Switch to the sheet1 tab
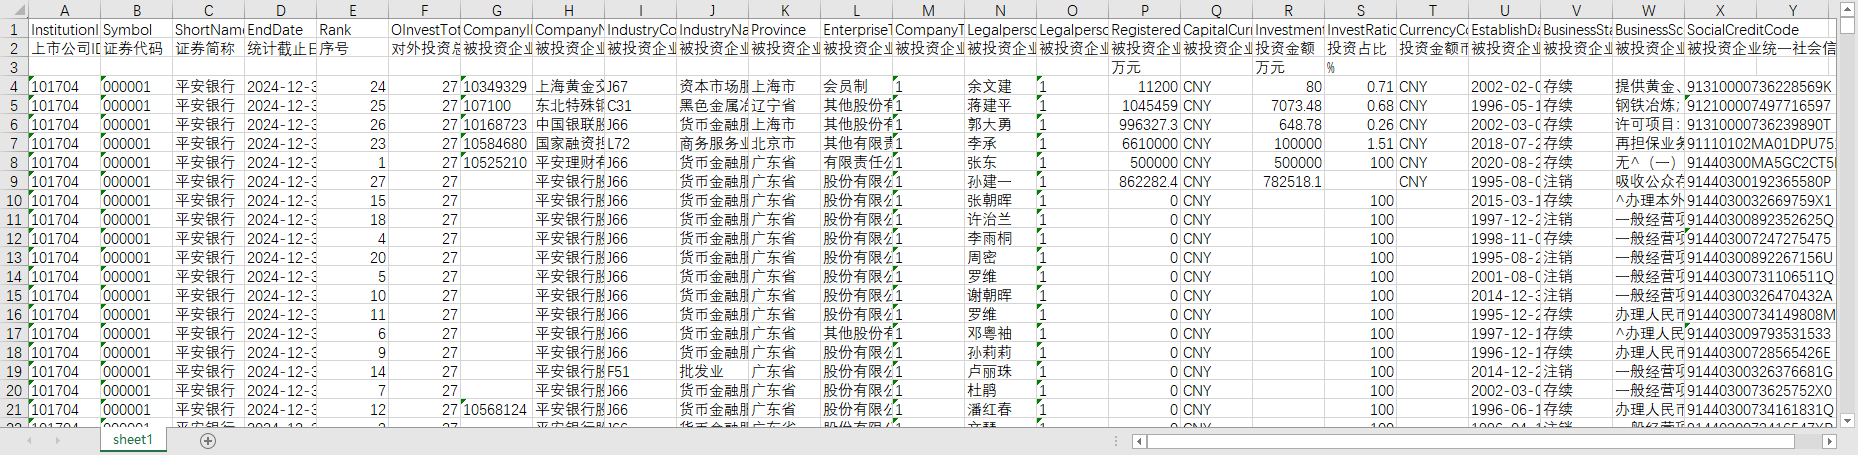 (133, 440)
